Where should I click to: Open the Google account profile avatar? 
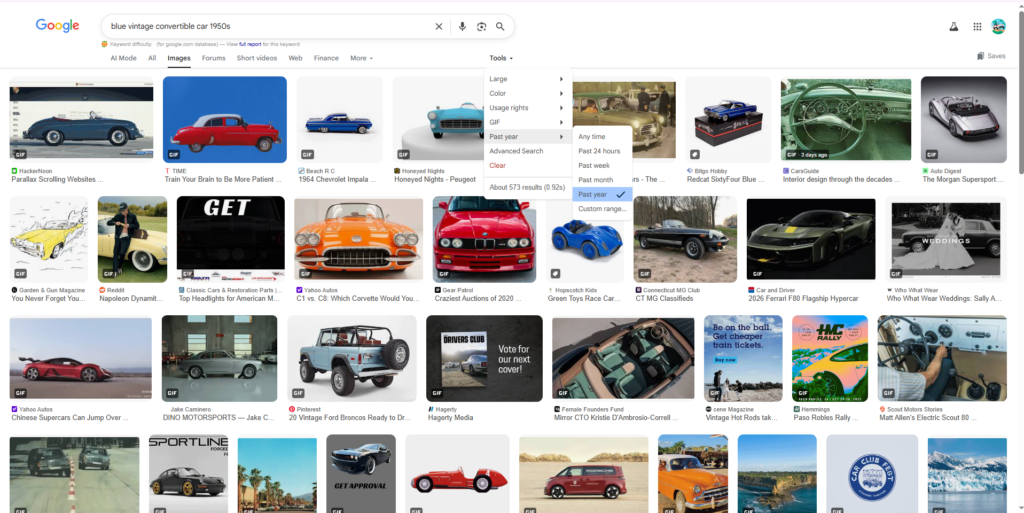coord(998,27)
